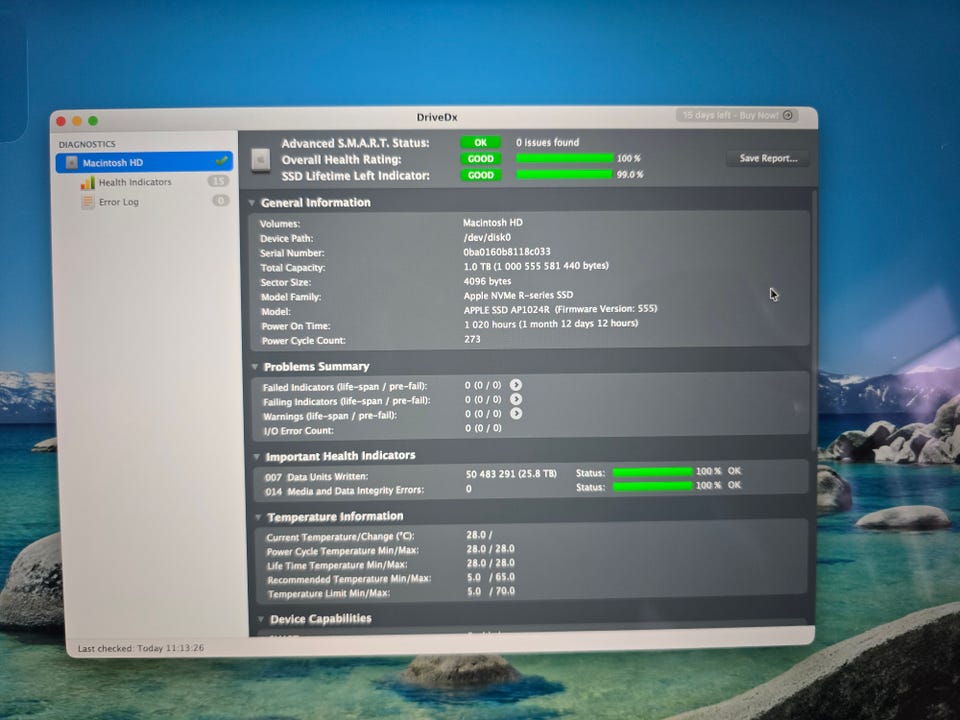Collapse the Important Health Indicators section
960x720 pixels.
point(257,457)
